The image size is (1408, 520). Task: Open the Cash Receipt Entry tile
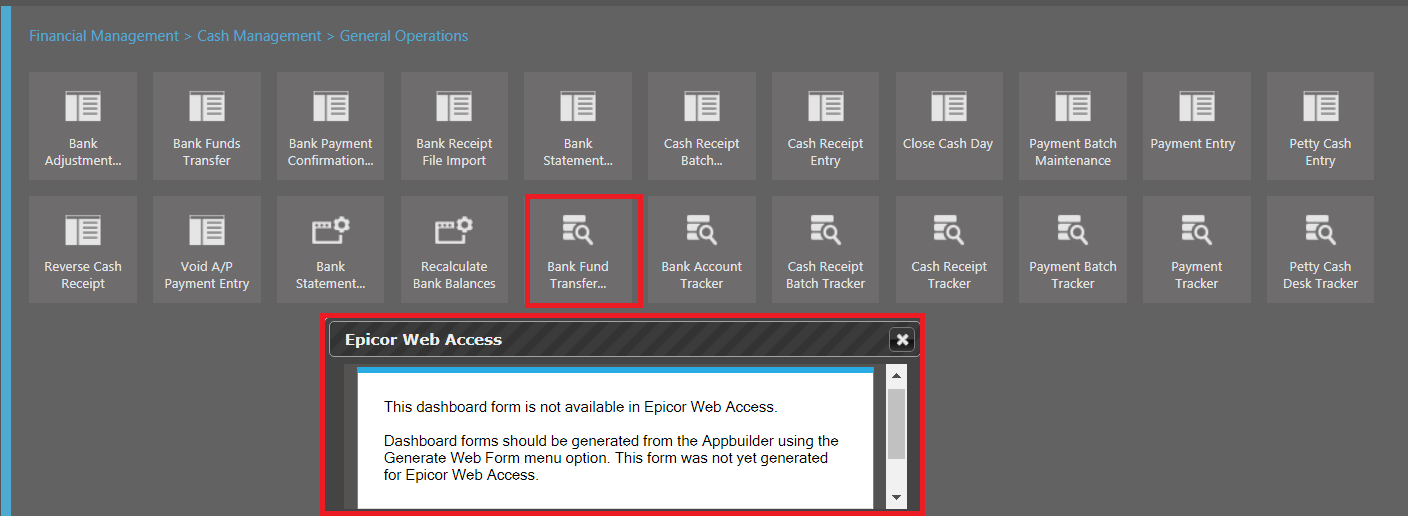tap(826, 126)
